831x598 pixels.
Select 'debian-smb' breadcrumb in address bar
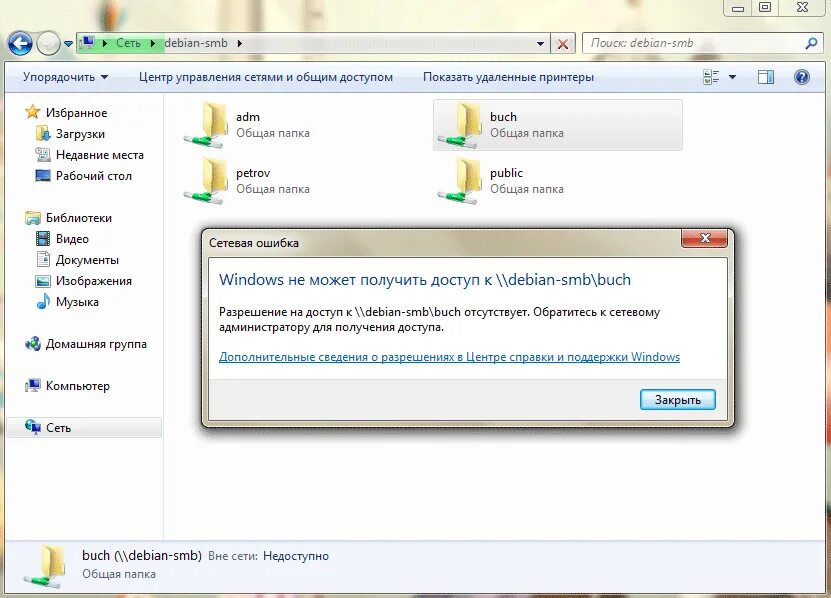pyautogui.click(x=196, y=43)
